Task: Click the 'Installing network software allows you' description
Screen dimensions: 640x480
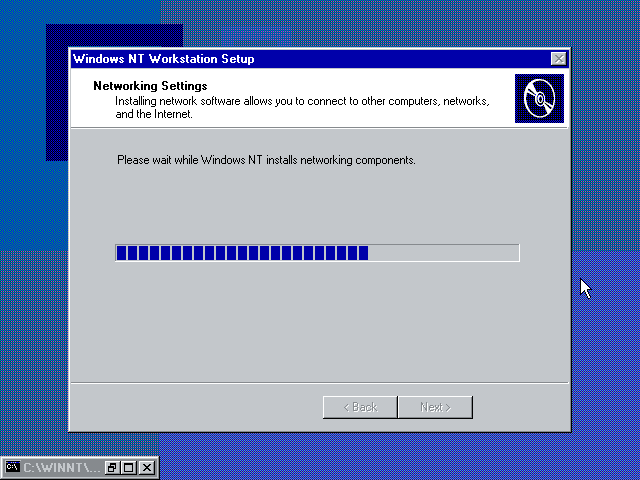Action: pos(302,107)
